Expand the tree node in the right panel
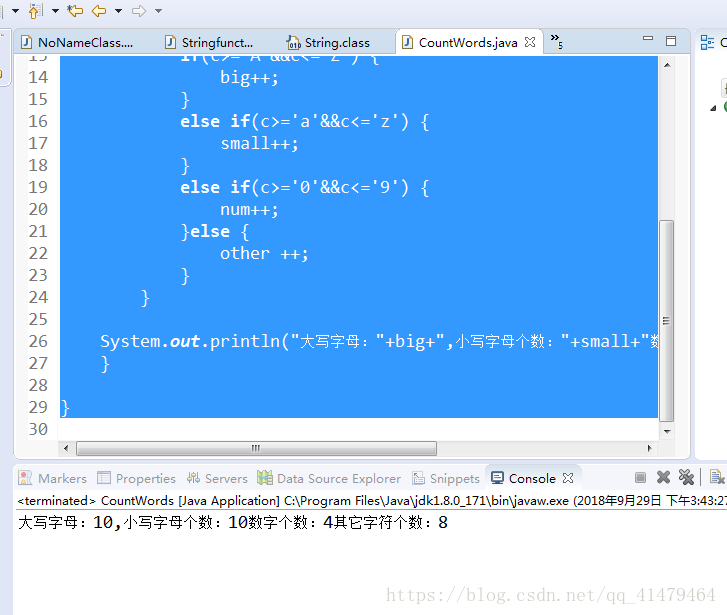Screen dimensions: 727x615 pyautogui.click(x=713, y=108)
